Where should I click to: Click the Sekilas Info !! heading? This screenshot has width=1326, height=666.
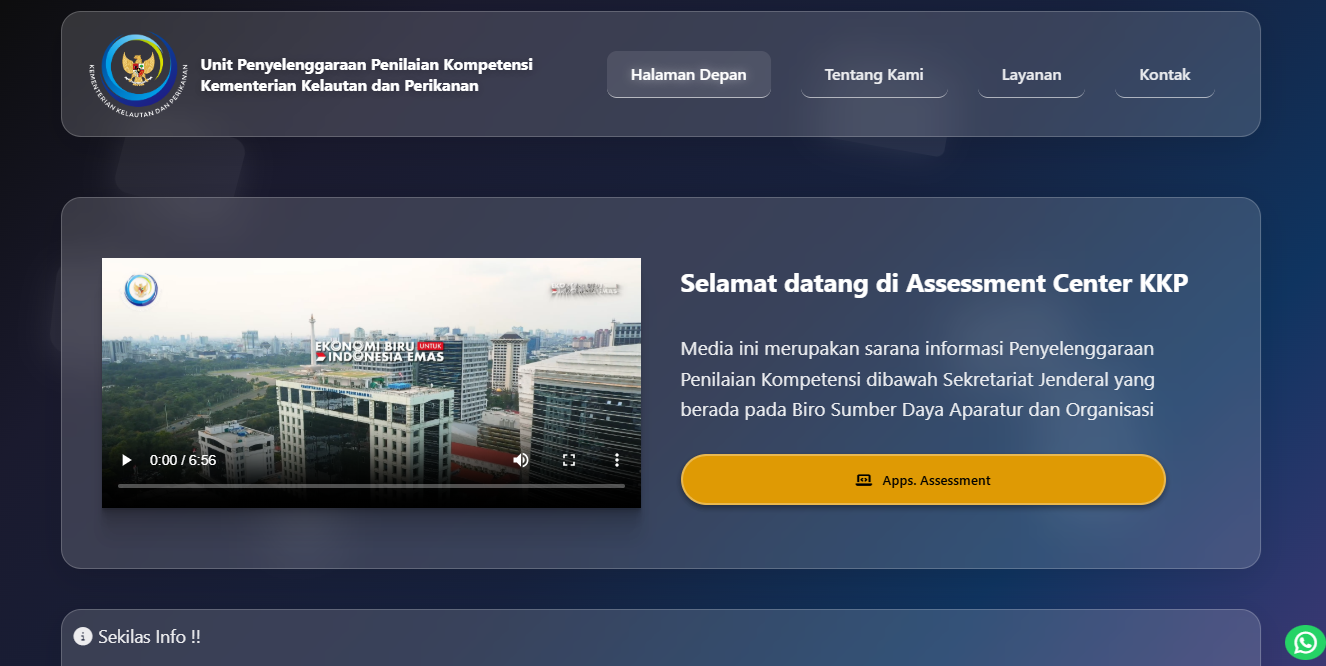(149, 637)
